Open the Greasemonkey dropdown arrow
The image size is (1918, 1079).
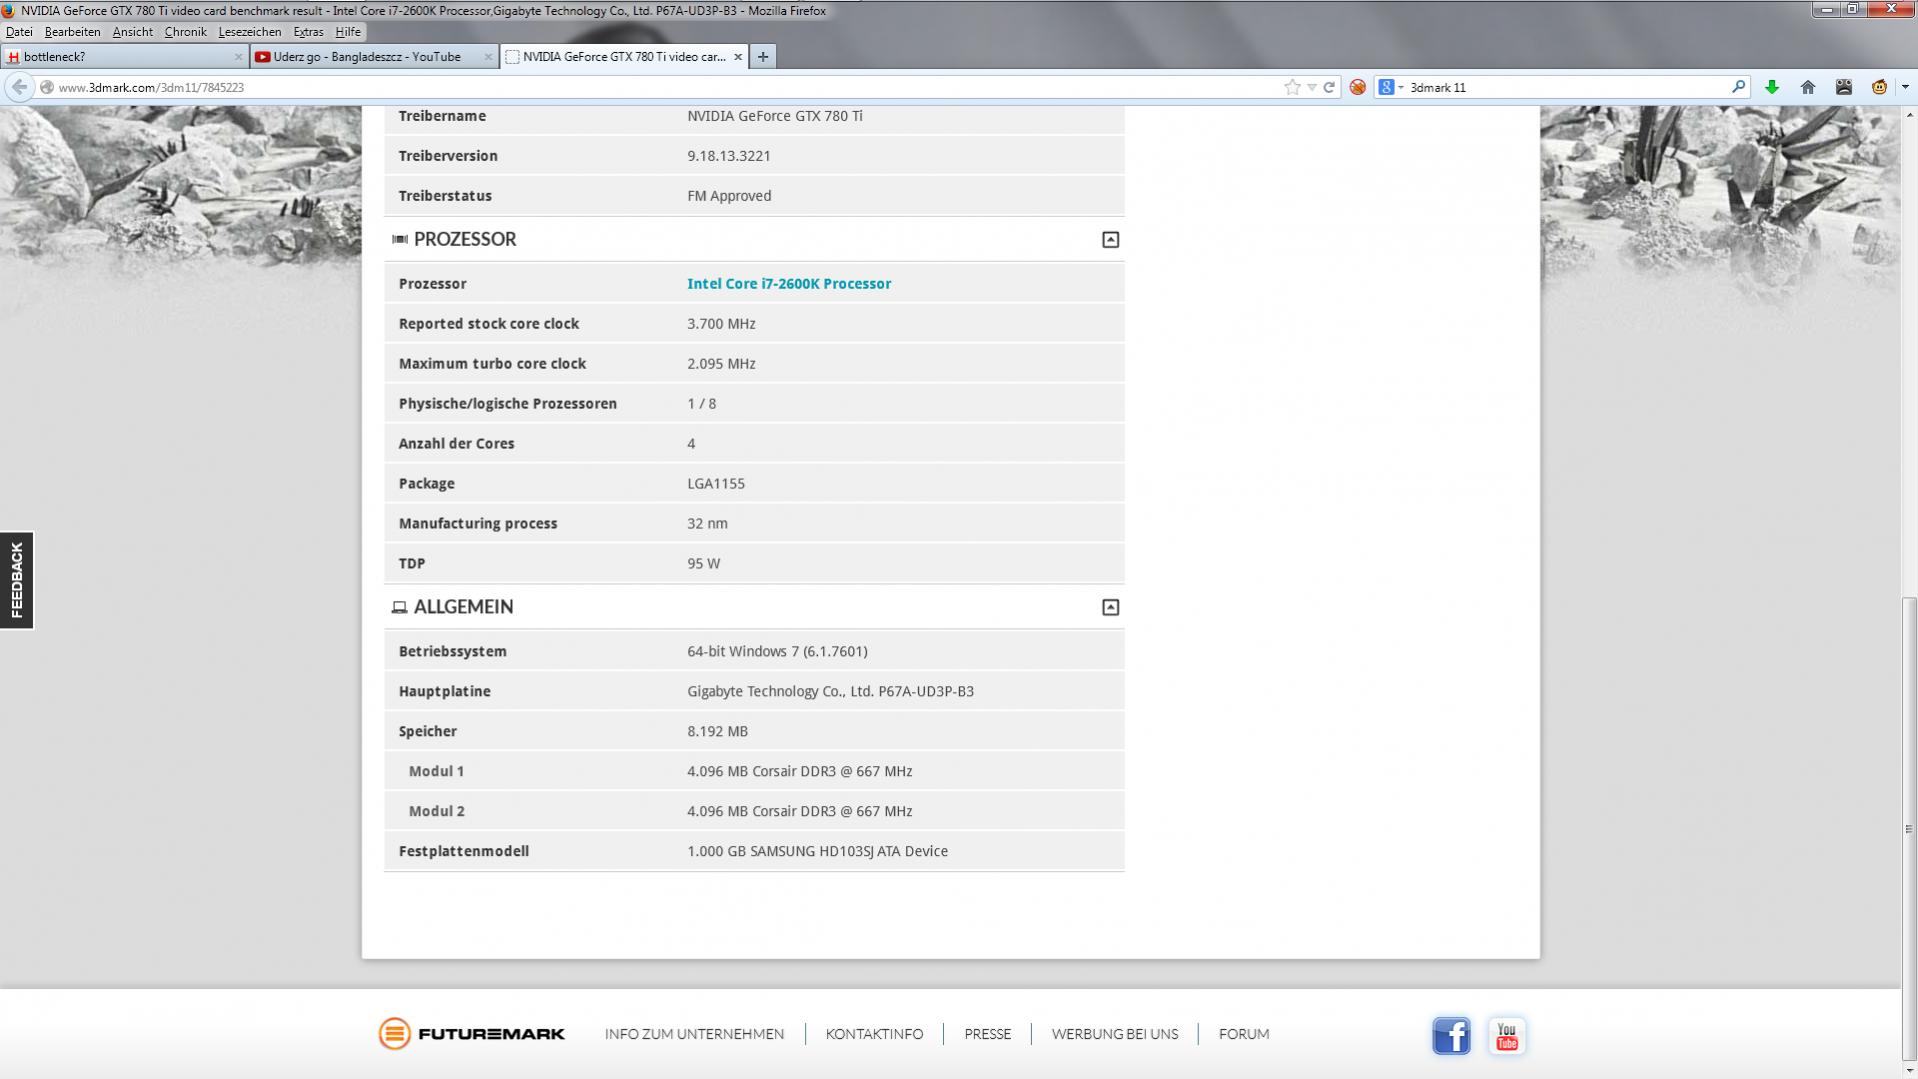[x=1904, y=87]
